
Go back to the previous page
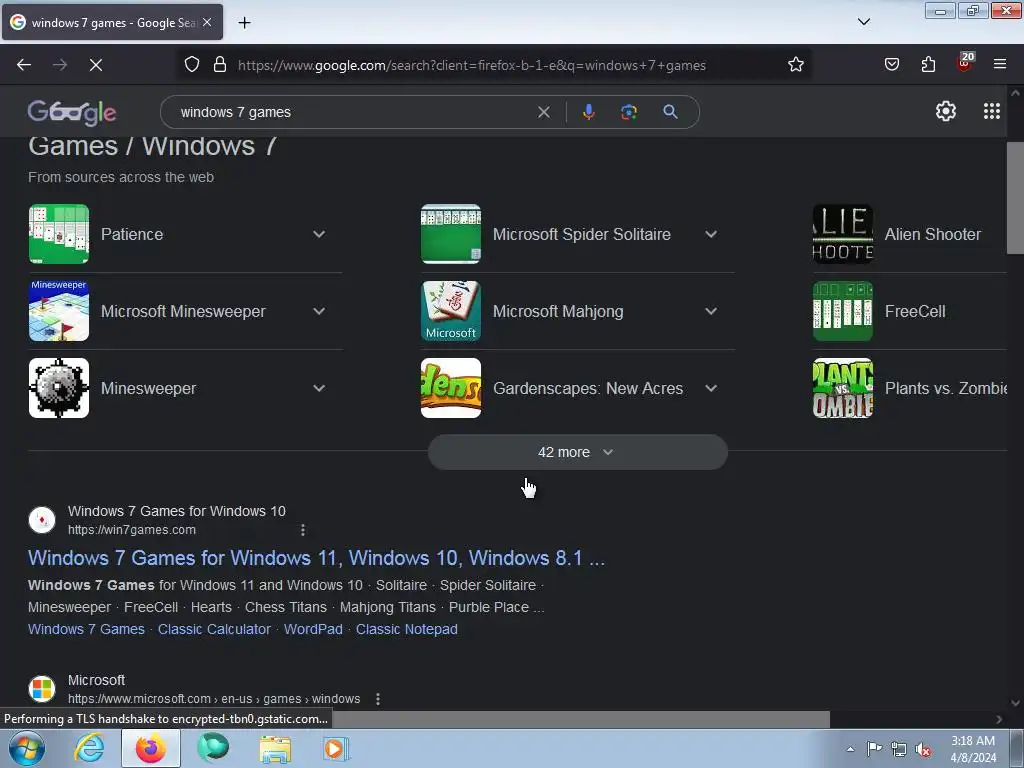pos(24,65)
